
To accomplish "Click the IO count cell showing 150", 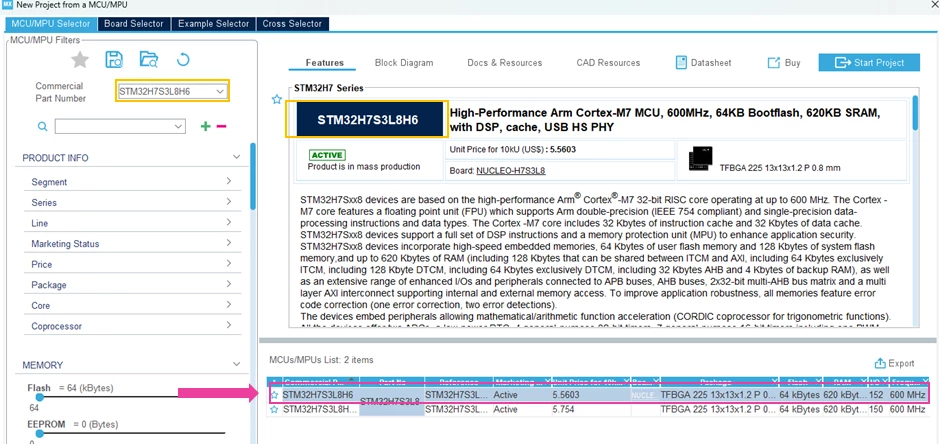I will coord(877,409).
